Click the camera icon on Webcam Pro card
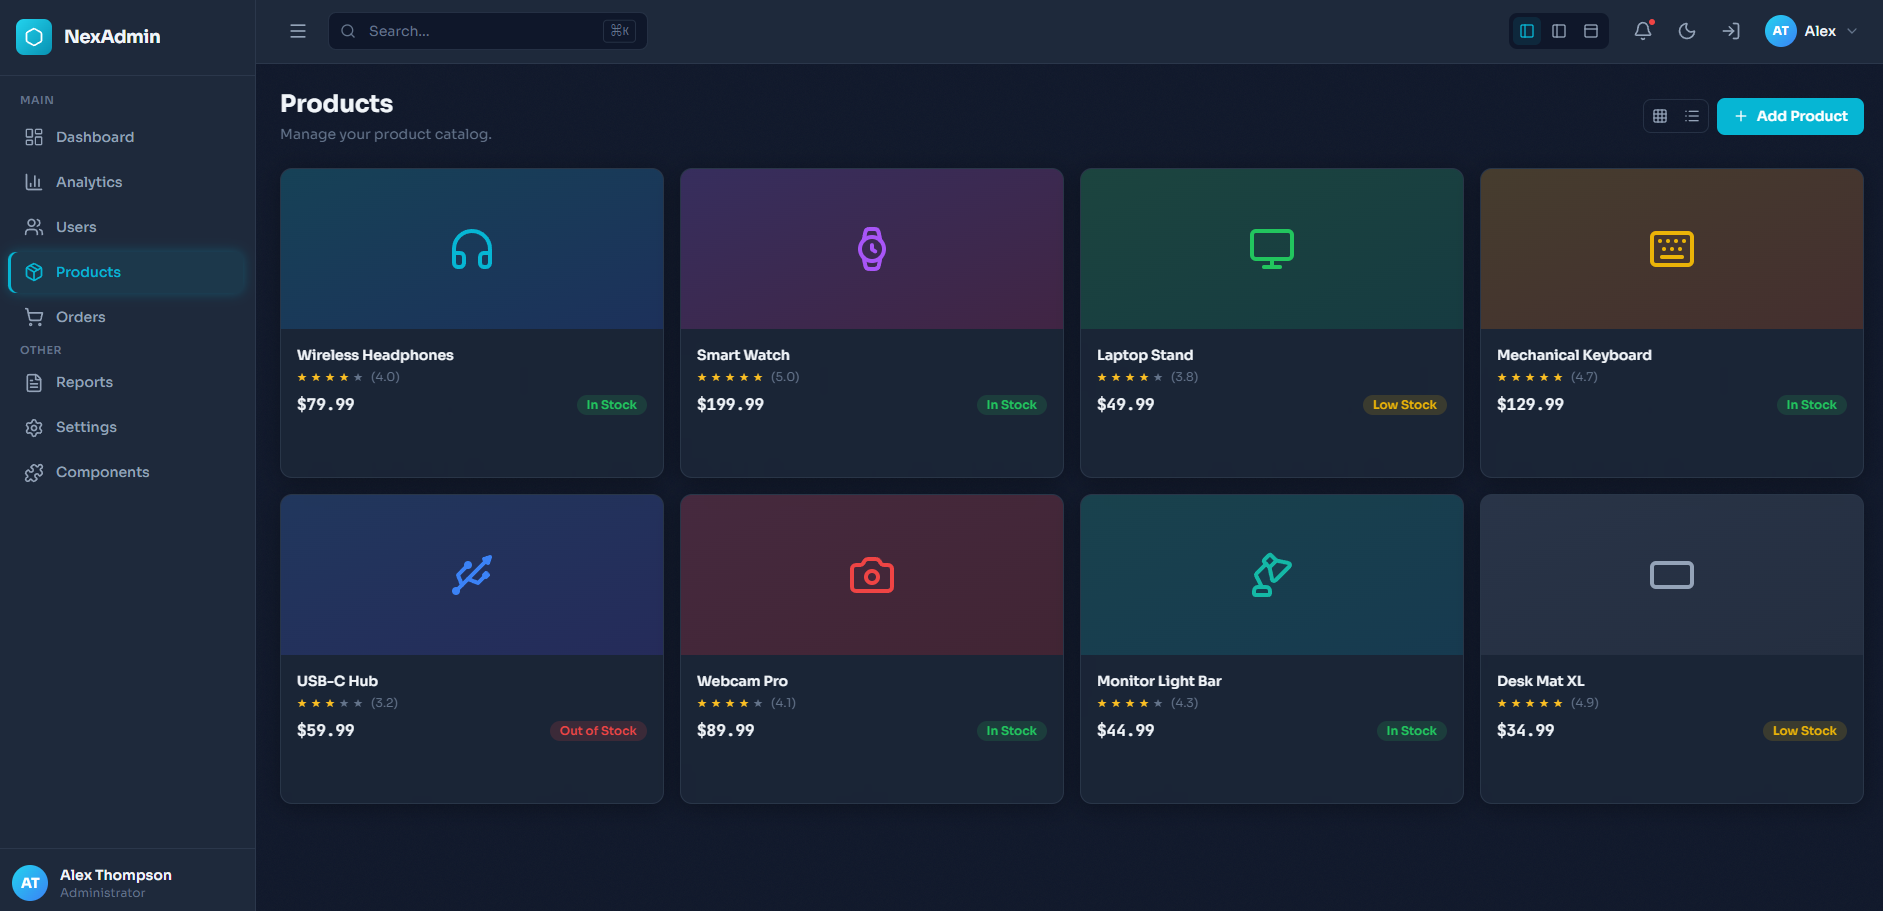Image resolution: width=1883 pixels, height=911 pixels. click(871, 575)
